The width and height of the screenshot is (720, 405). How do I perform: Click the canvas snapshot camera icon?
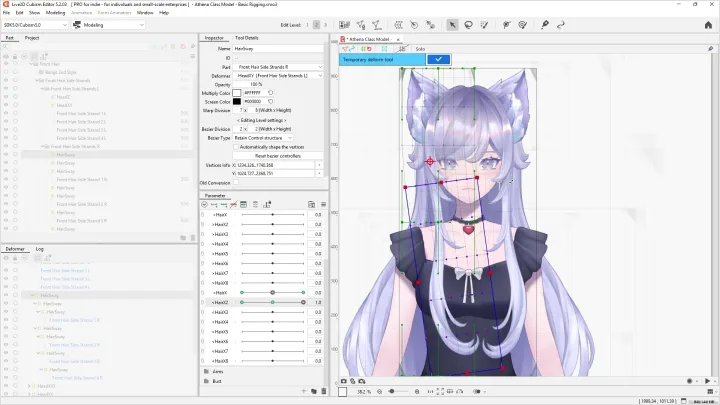pyautogui.click(x=343, y=381)
